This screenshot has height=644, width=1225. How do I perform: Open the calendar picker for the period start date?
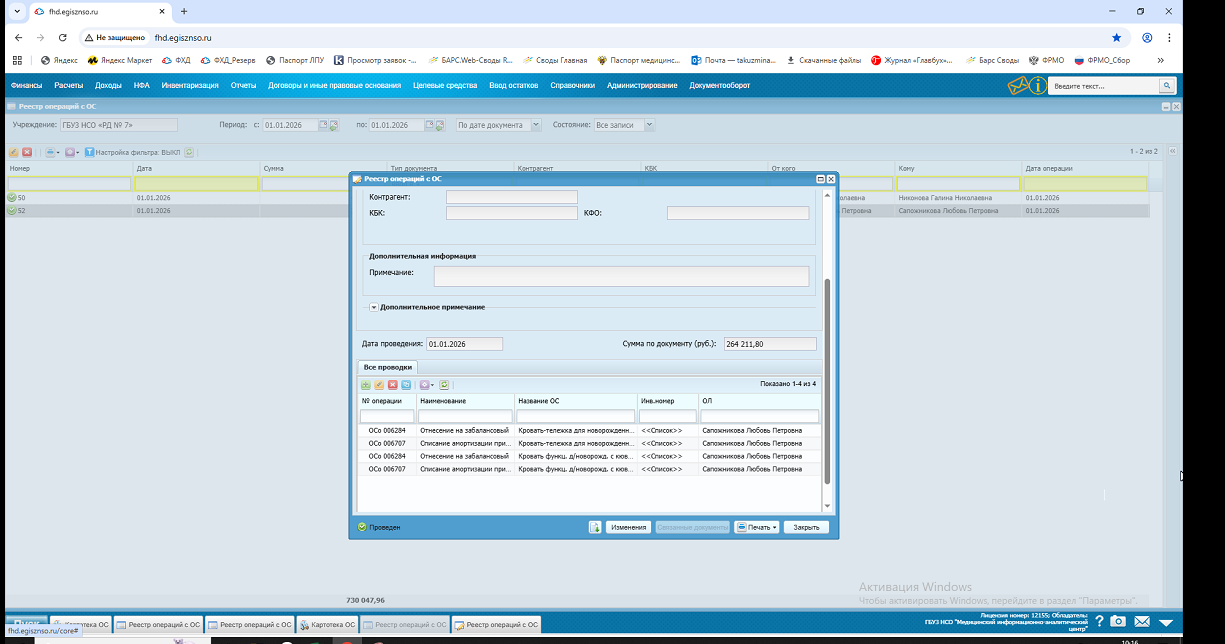(324, 125)
